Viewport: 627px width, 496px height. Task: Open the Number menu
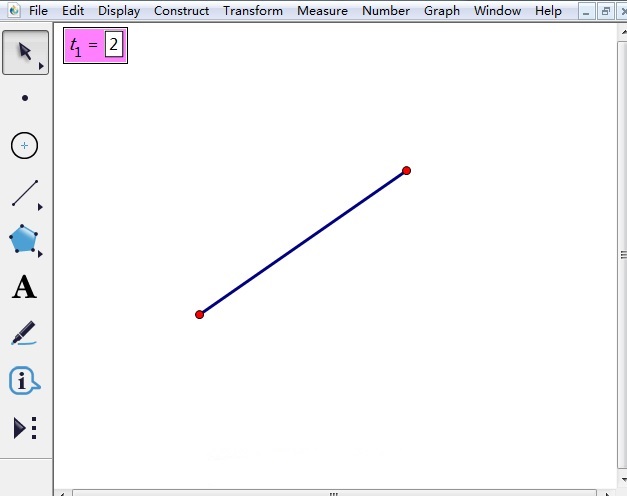[386, 11]
